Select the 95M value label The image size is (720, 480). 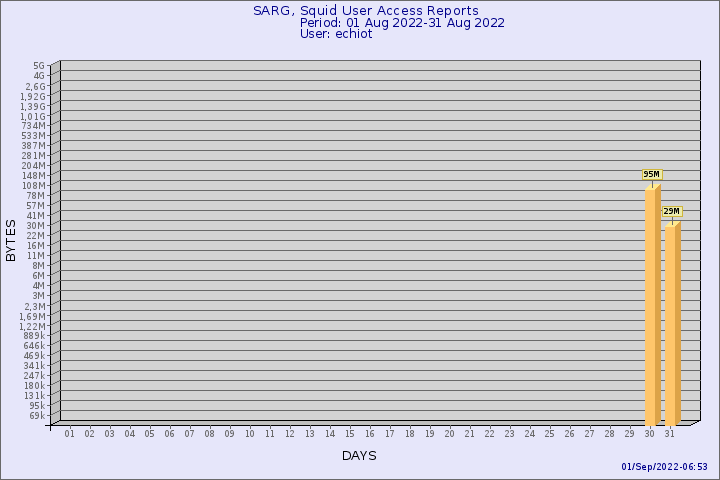point(651,175)
